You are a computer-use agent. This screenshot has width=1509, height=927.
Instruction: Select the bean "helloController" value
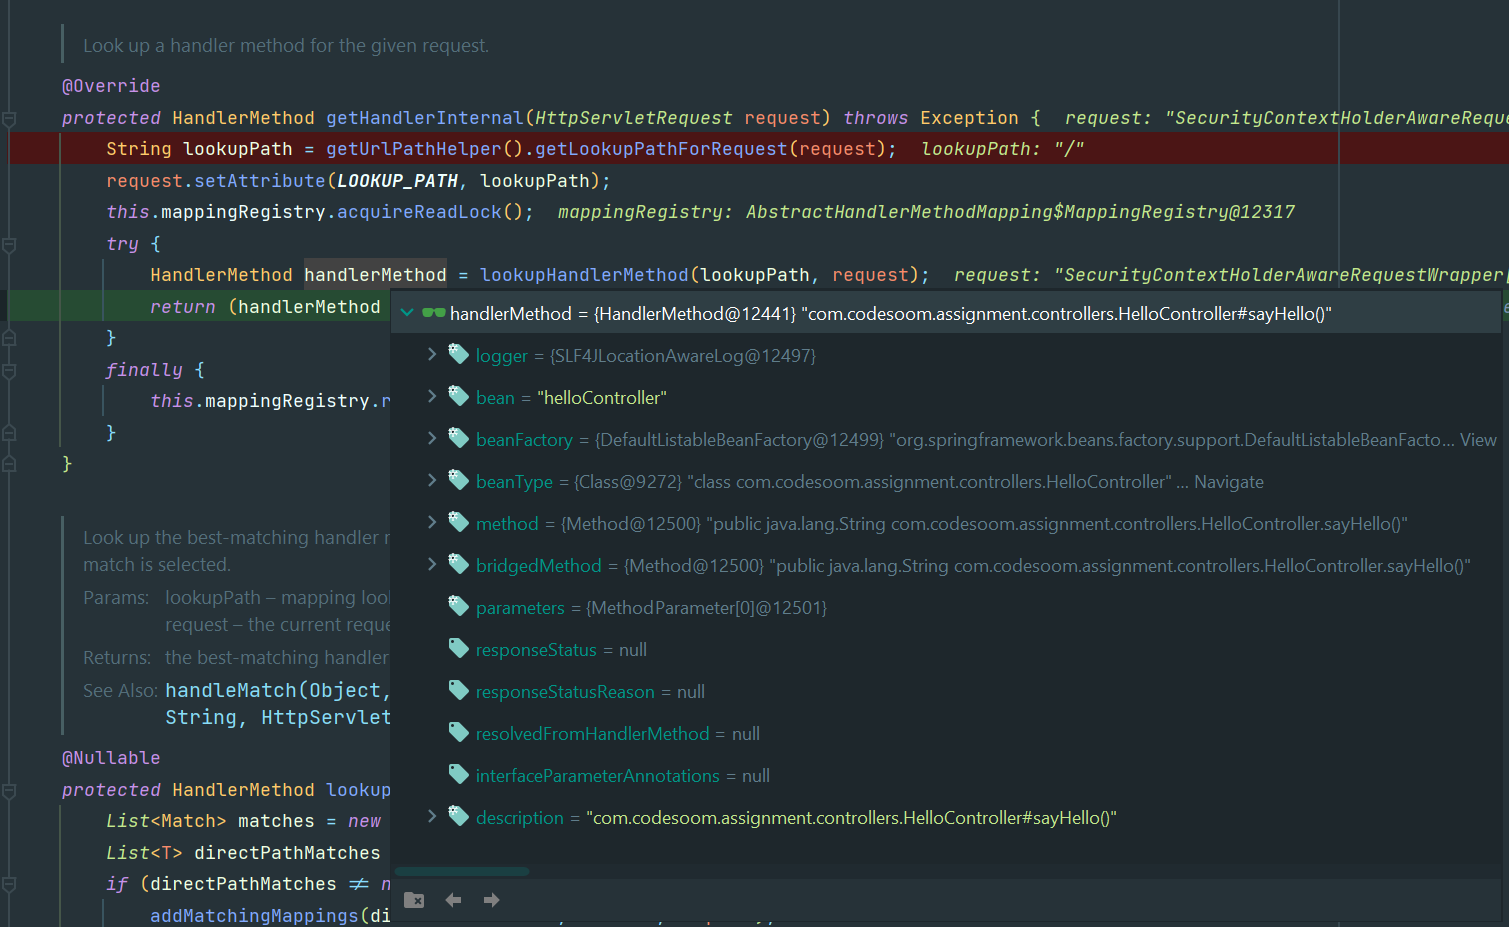(602, 398)
